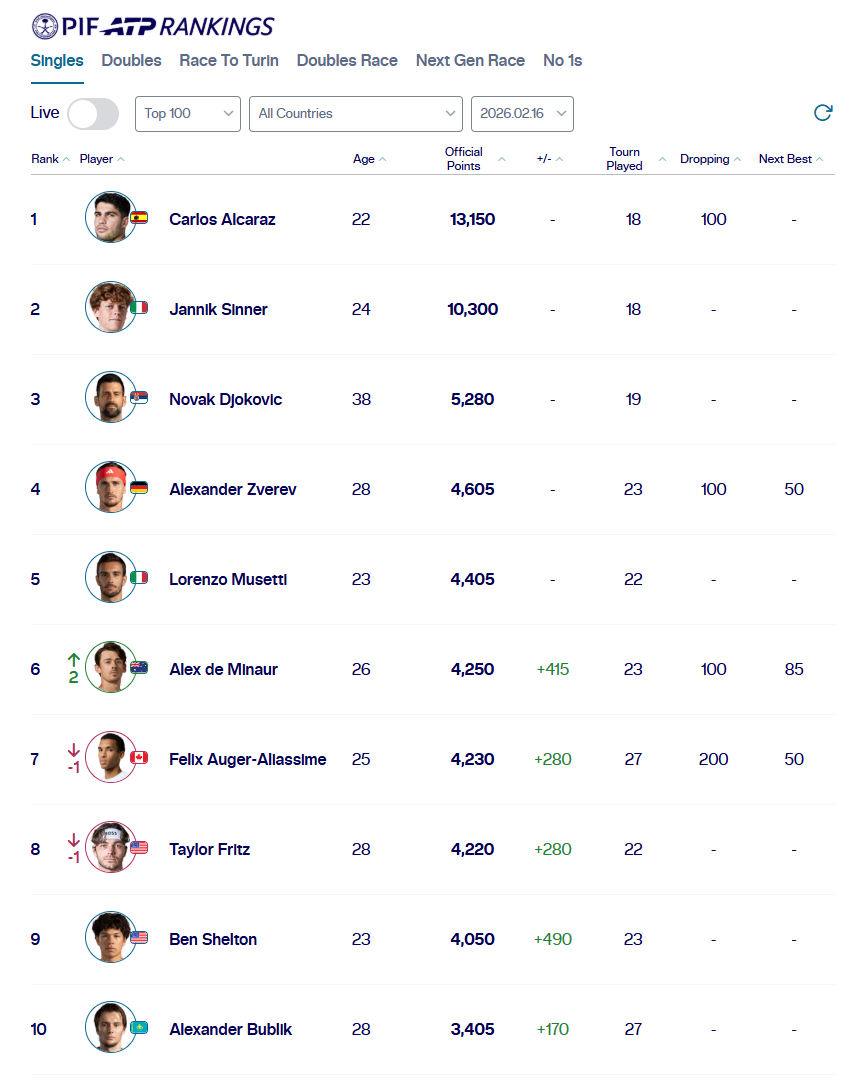Click Jannik Sinner's name link

pyautogui.click(x=218, y=309)
